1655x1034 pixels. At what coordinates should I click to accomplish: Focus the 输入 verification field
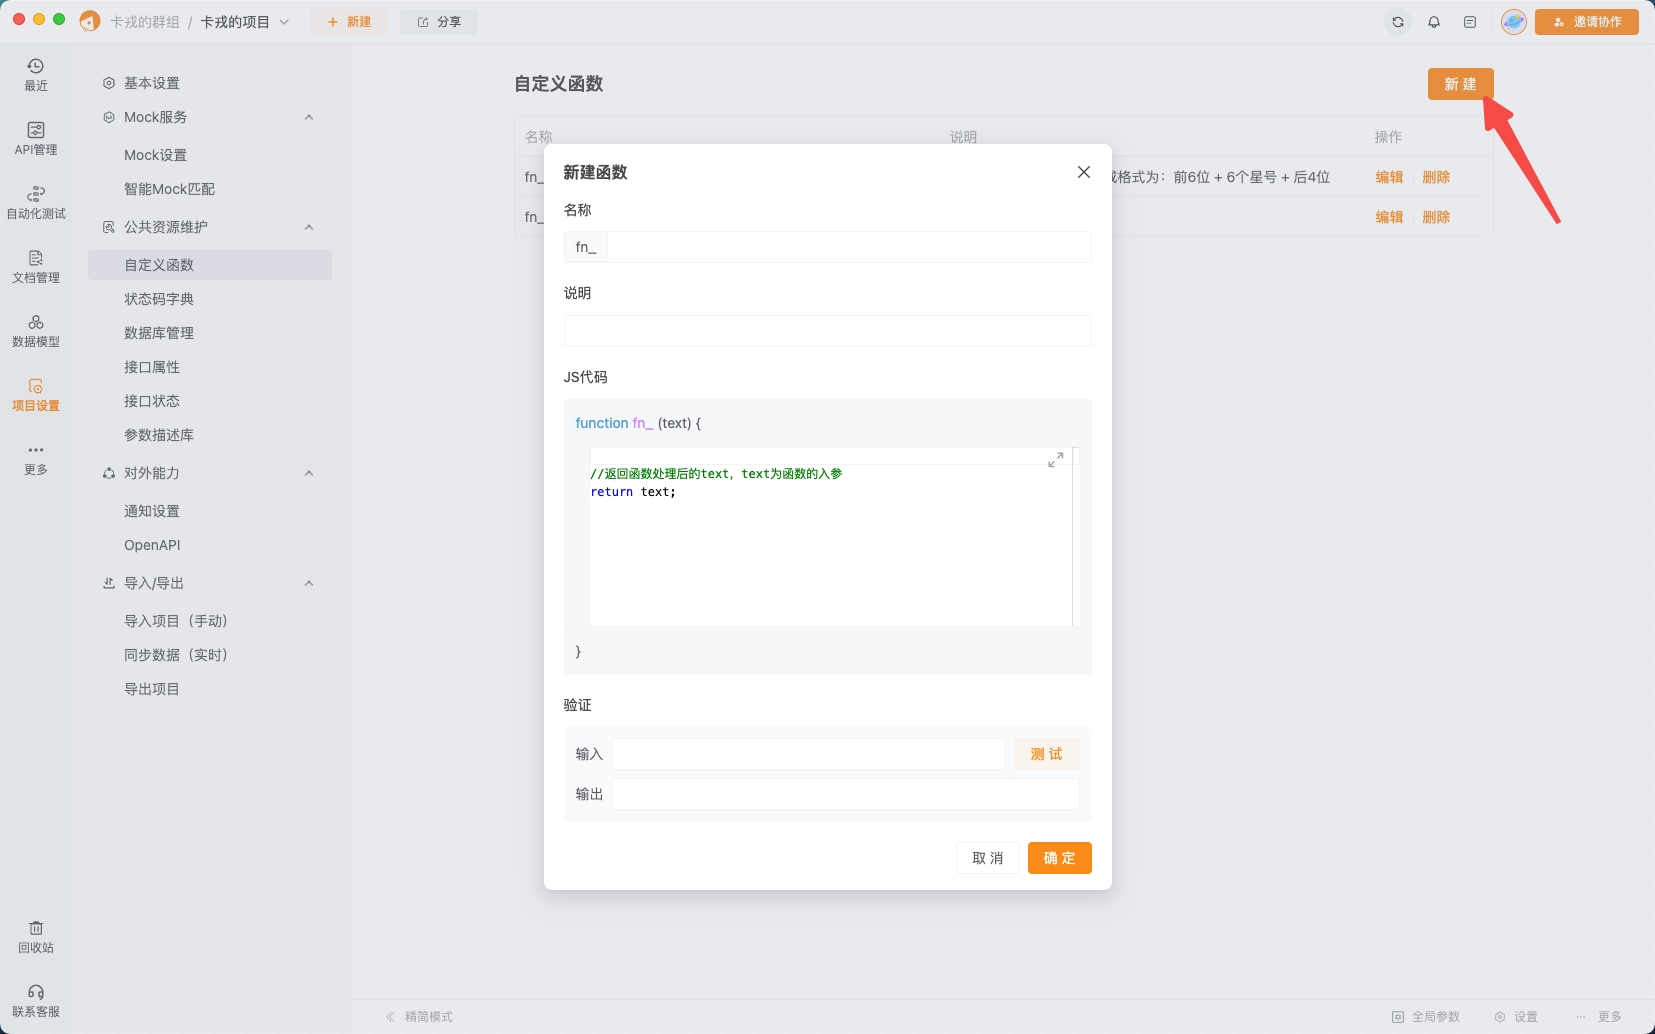coord(809,754)
